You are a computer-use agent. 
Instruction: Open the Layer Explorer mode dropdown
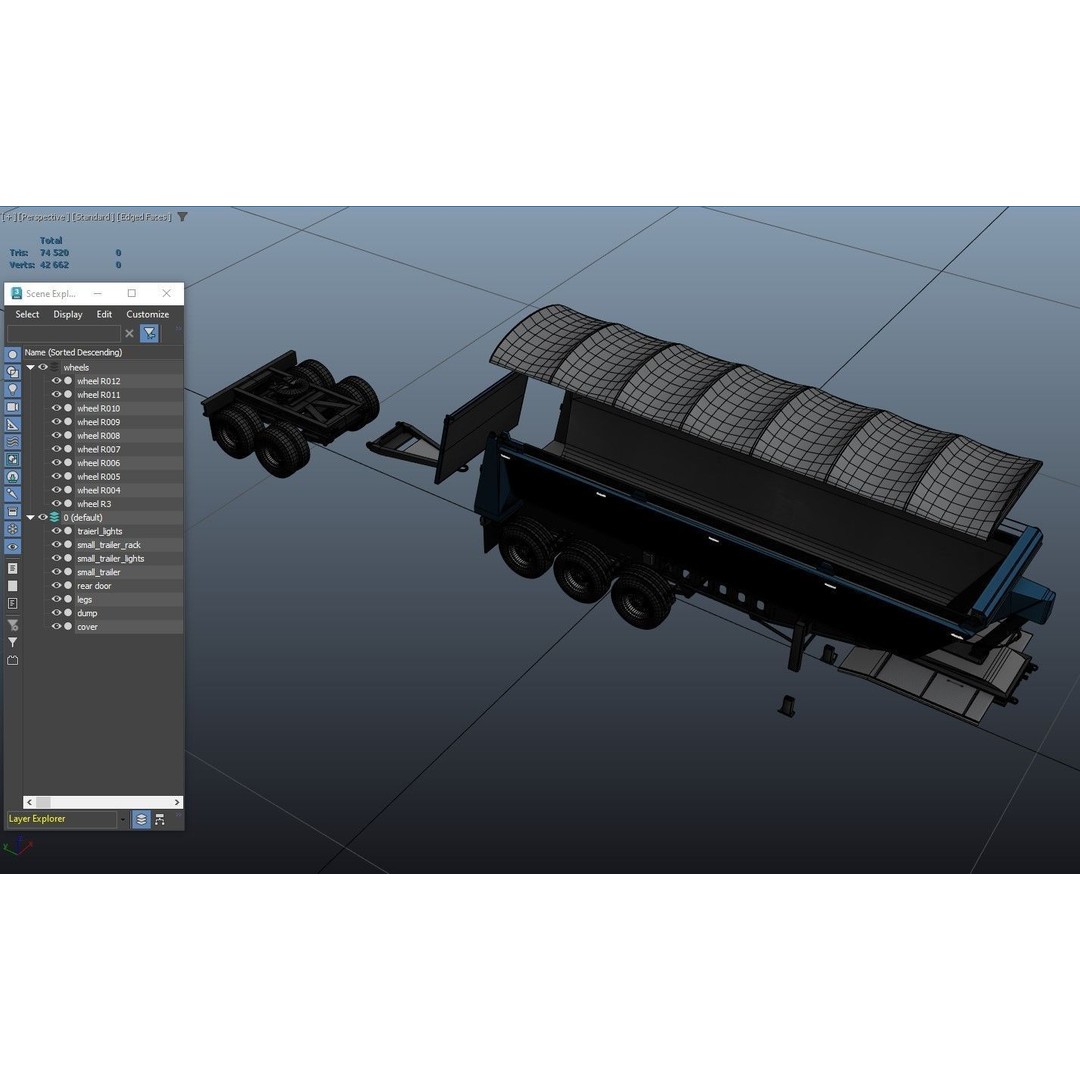[x=123, y=818]
